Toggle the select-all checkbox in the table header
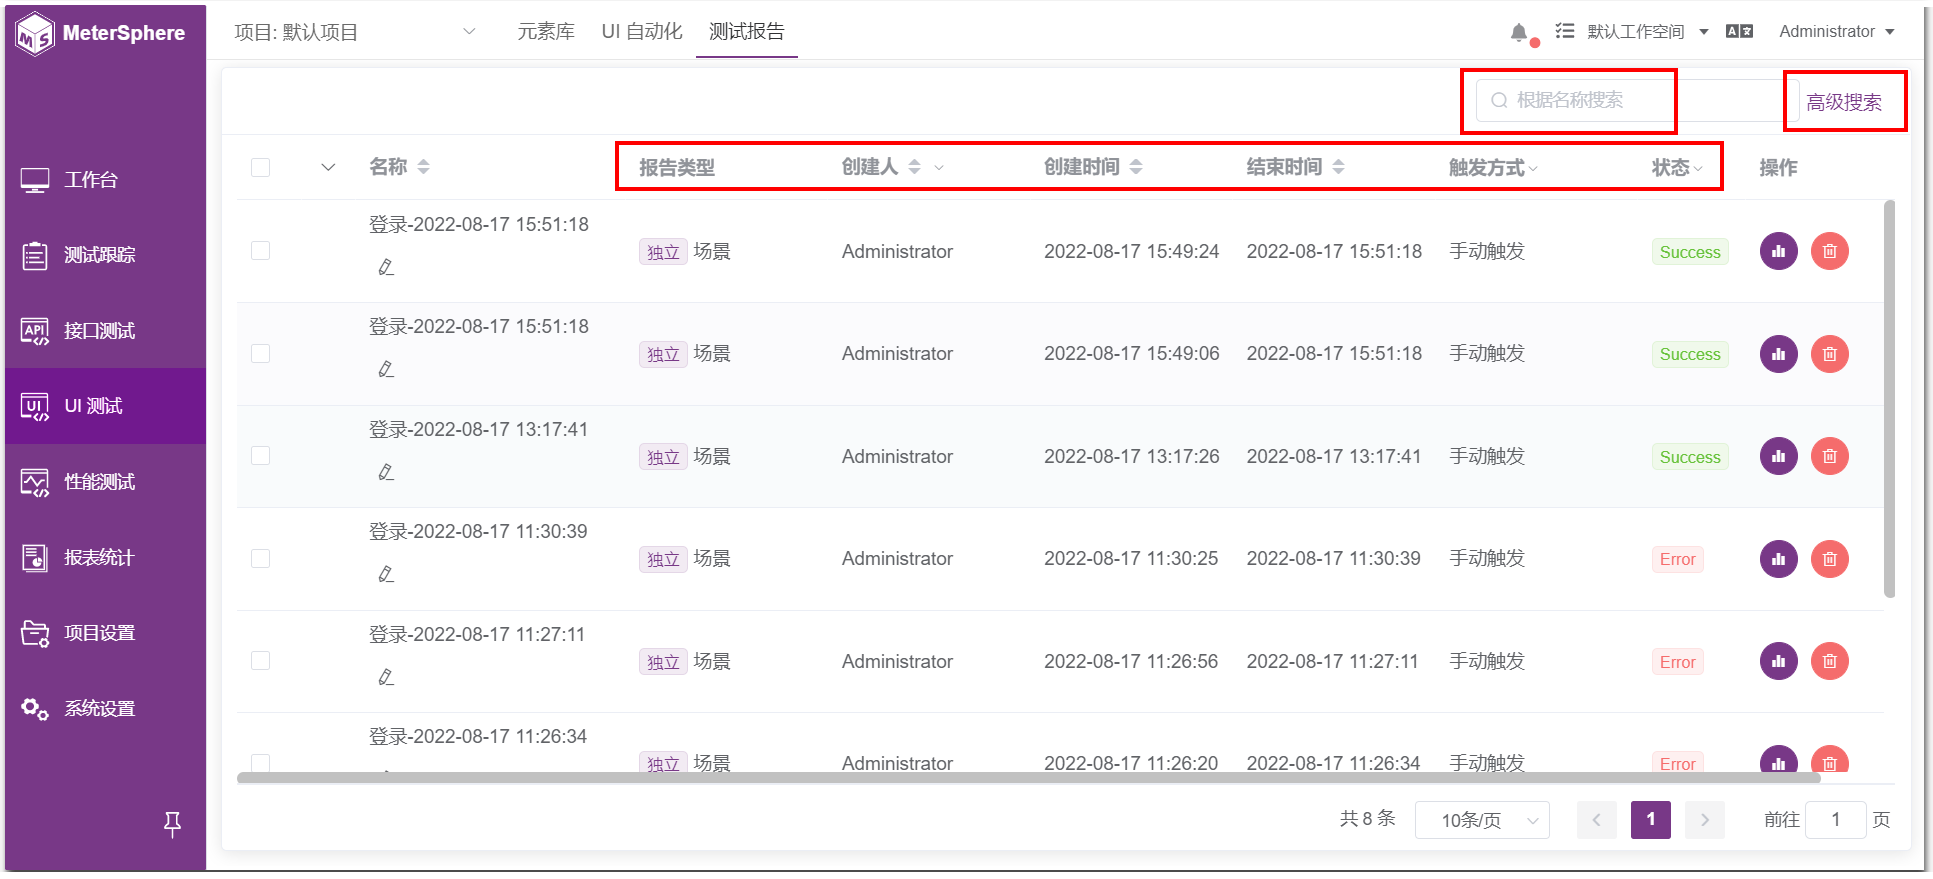This screenshot has width=1933, height=879. (260, 167)
